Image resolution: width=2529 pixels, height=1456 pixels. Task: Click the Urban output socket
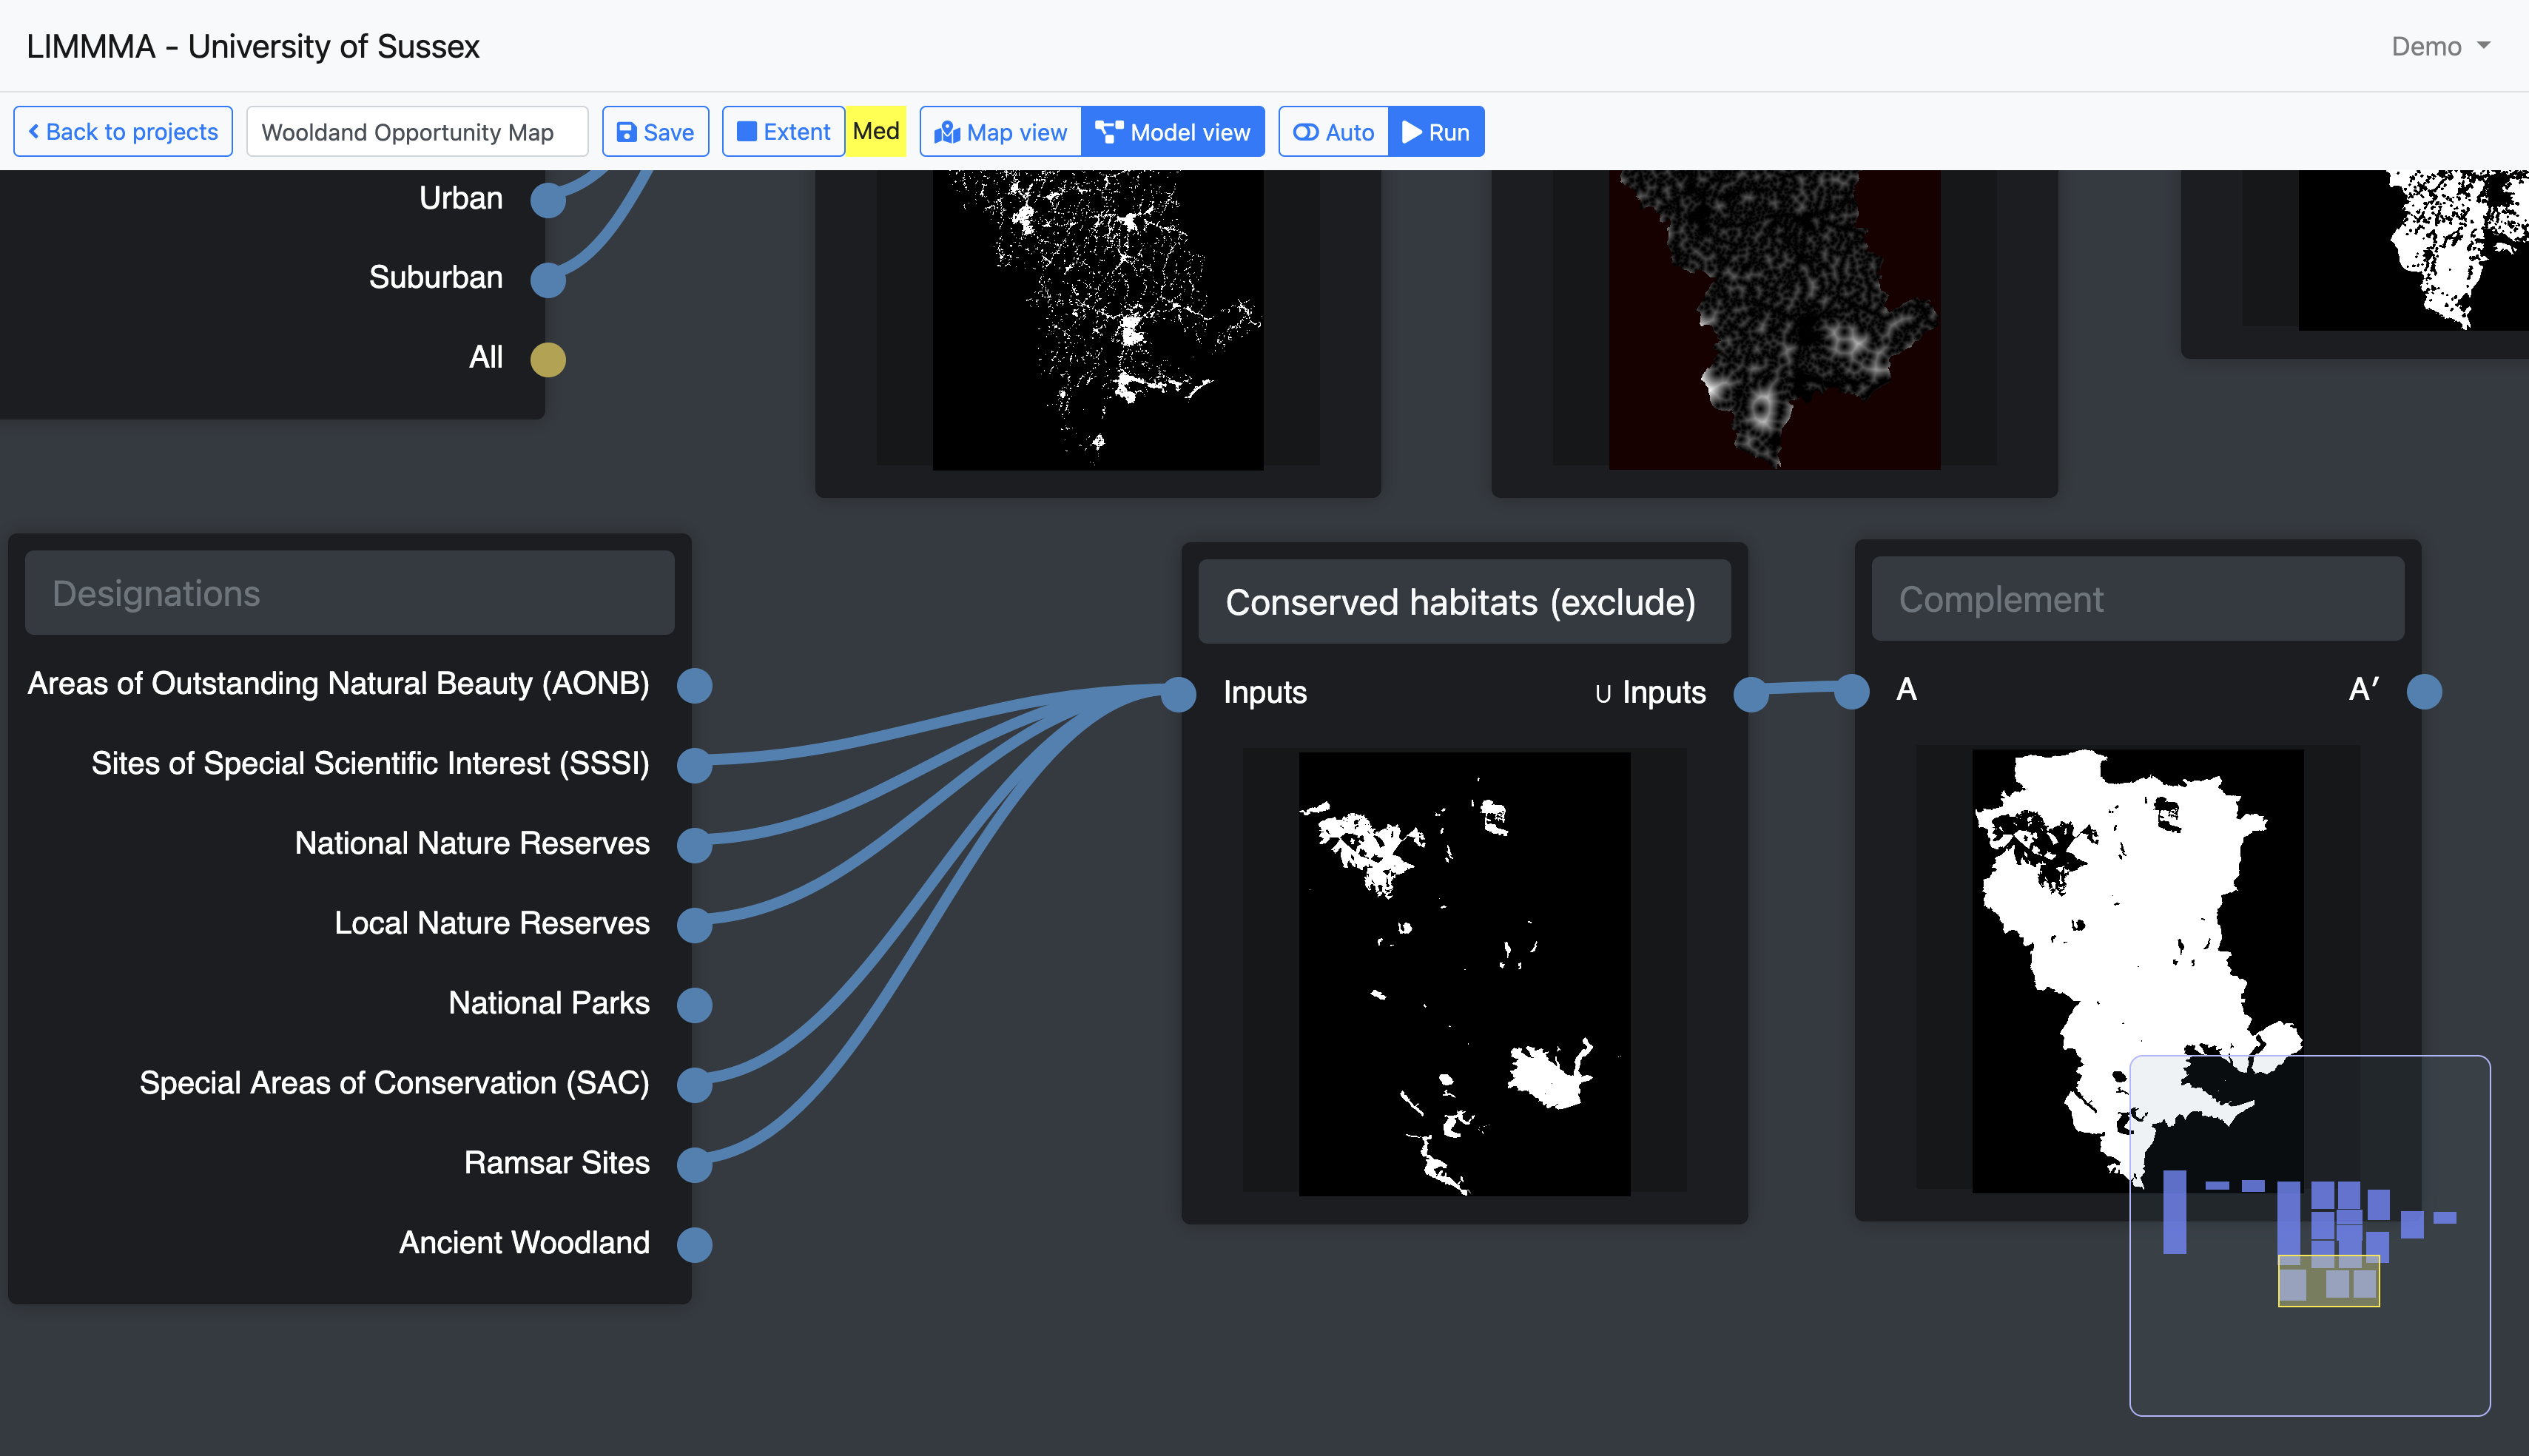548,200
